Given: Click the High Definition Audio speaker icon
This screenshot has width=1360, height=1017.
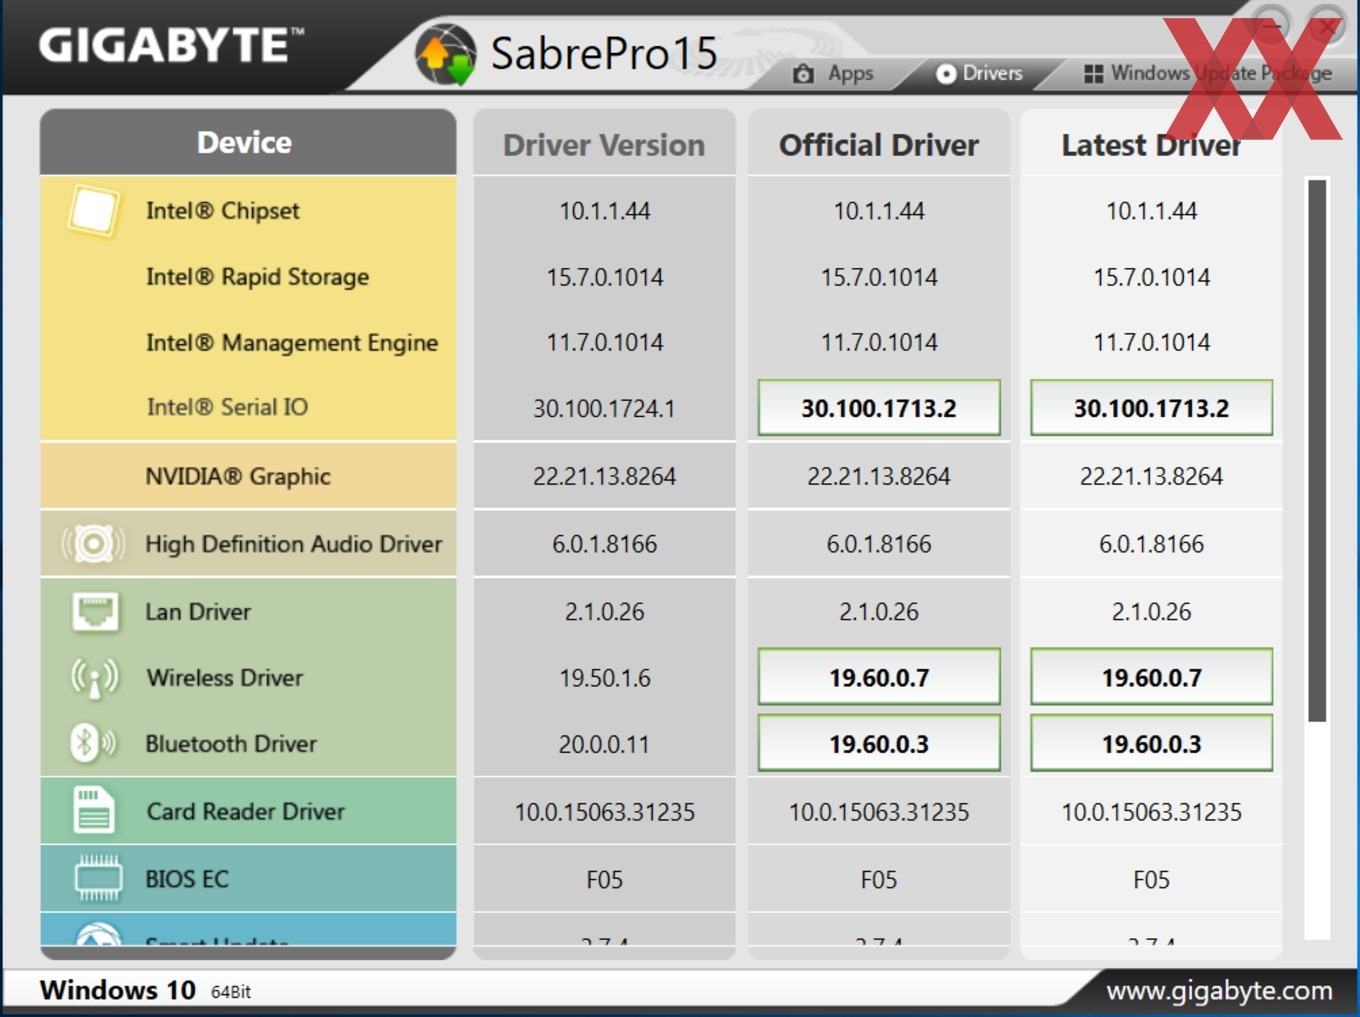Looking at the screenshot, I should pos(93,543).
